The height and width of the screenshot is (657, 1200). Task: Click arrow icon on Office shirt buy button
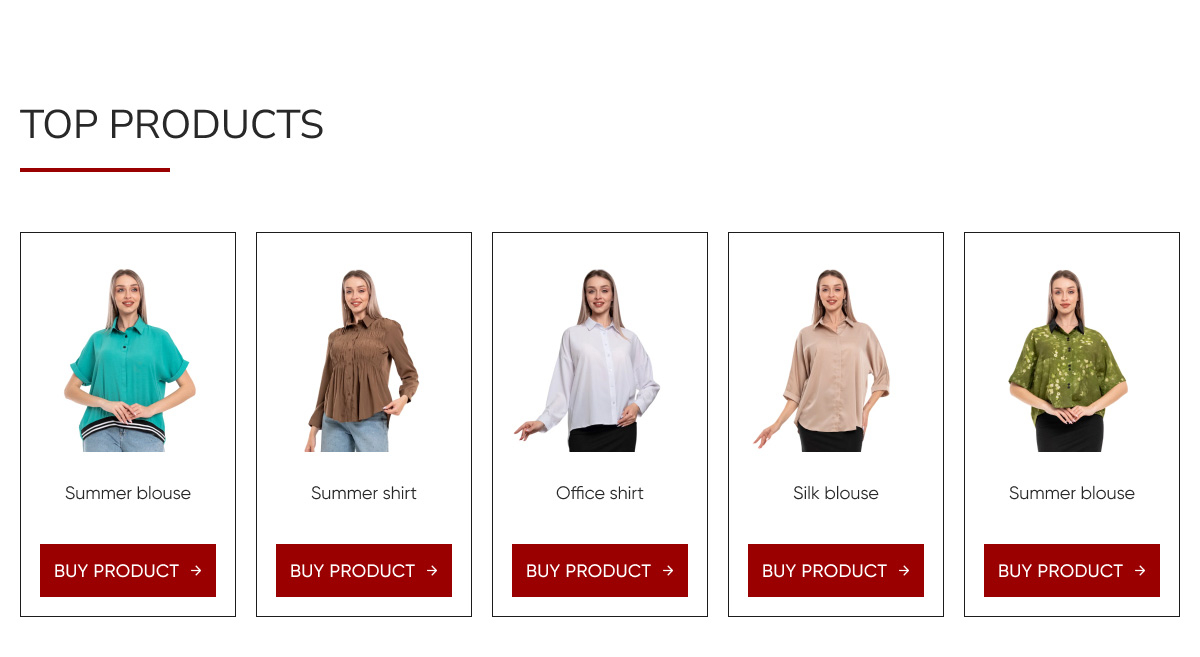coord(668,571)
